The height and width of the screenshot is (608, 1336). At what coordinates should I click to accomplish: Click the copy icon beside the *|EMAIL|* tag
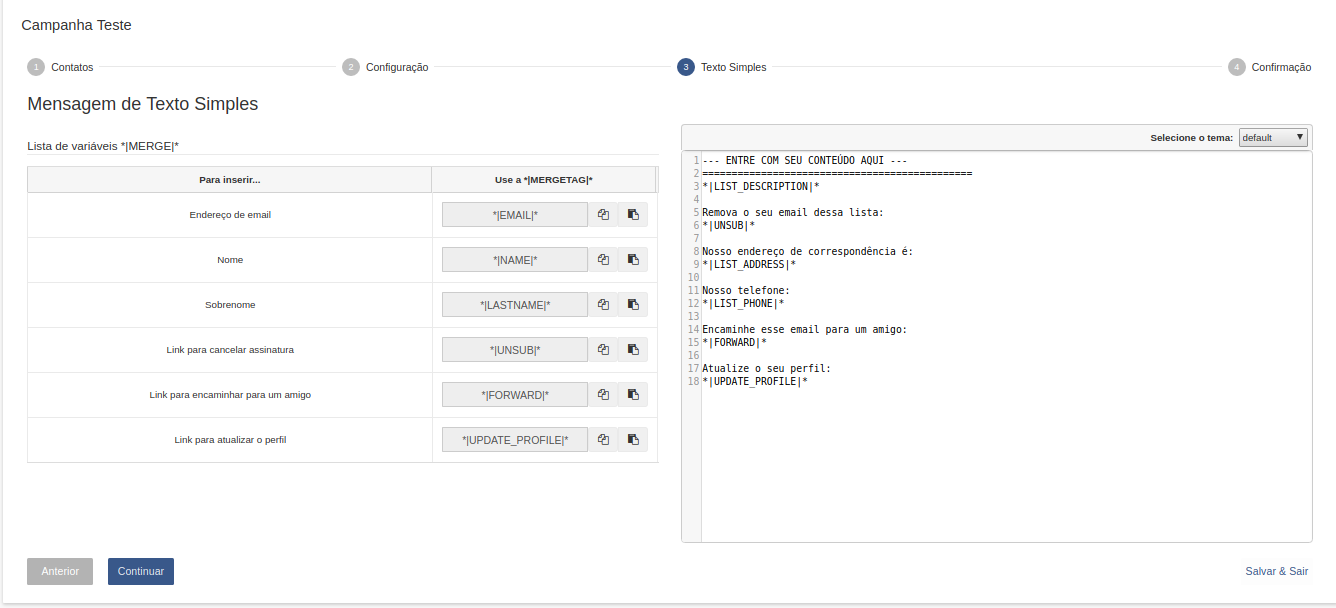coord(603,215)
